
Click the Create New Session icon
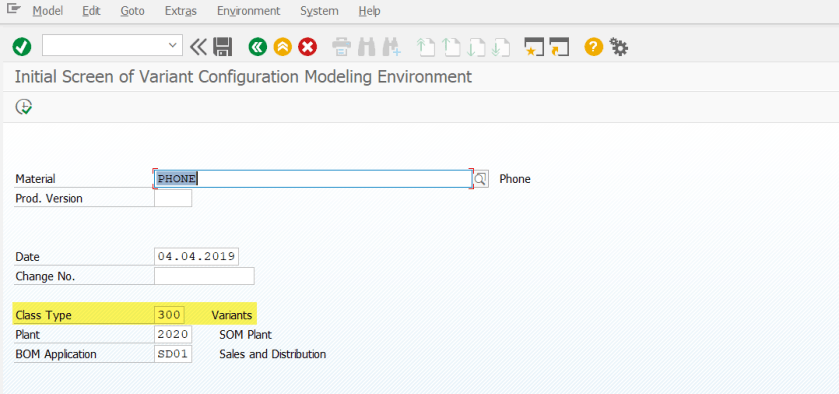[534, 47]
